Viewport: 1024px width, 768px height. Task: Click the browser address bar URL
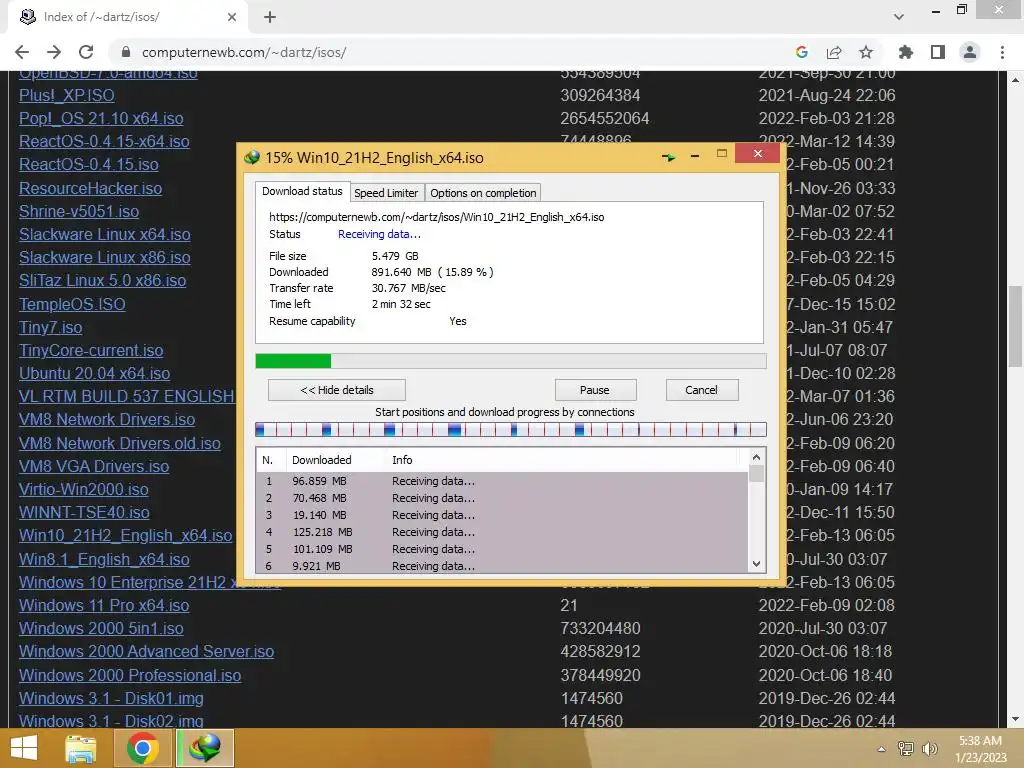click(x=244, y=52)
